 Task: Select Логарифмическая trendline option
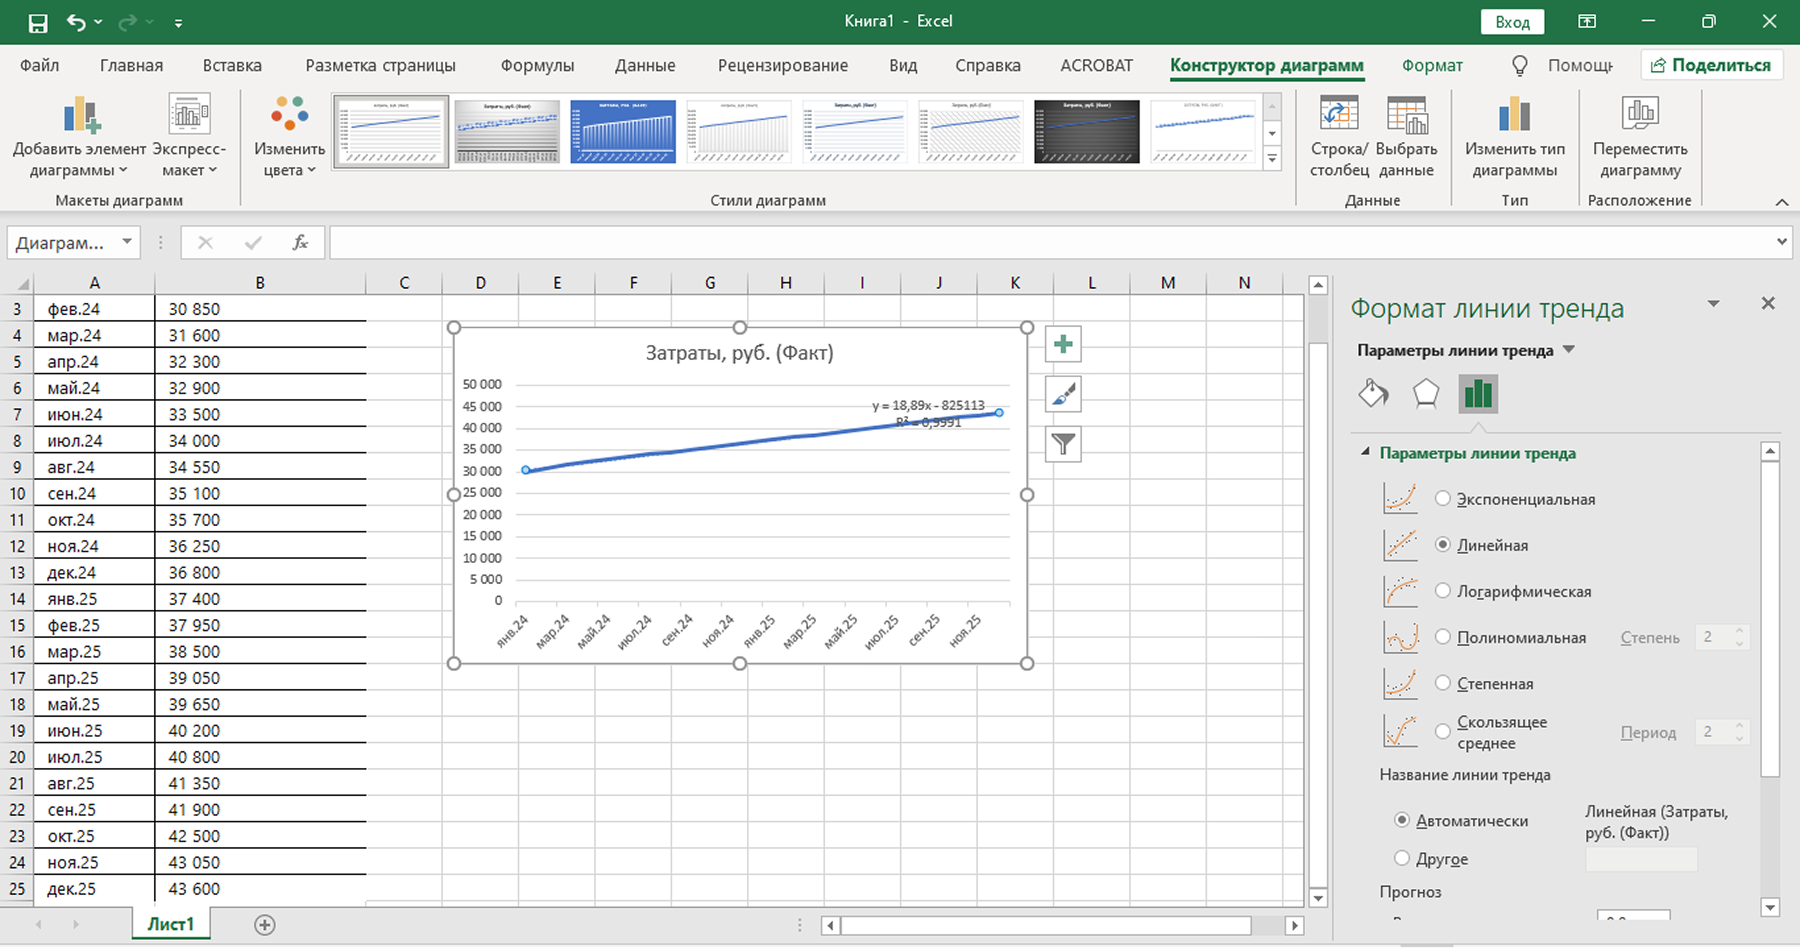[1443, 591]
